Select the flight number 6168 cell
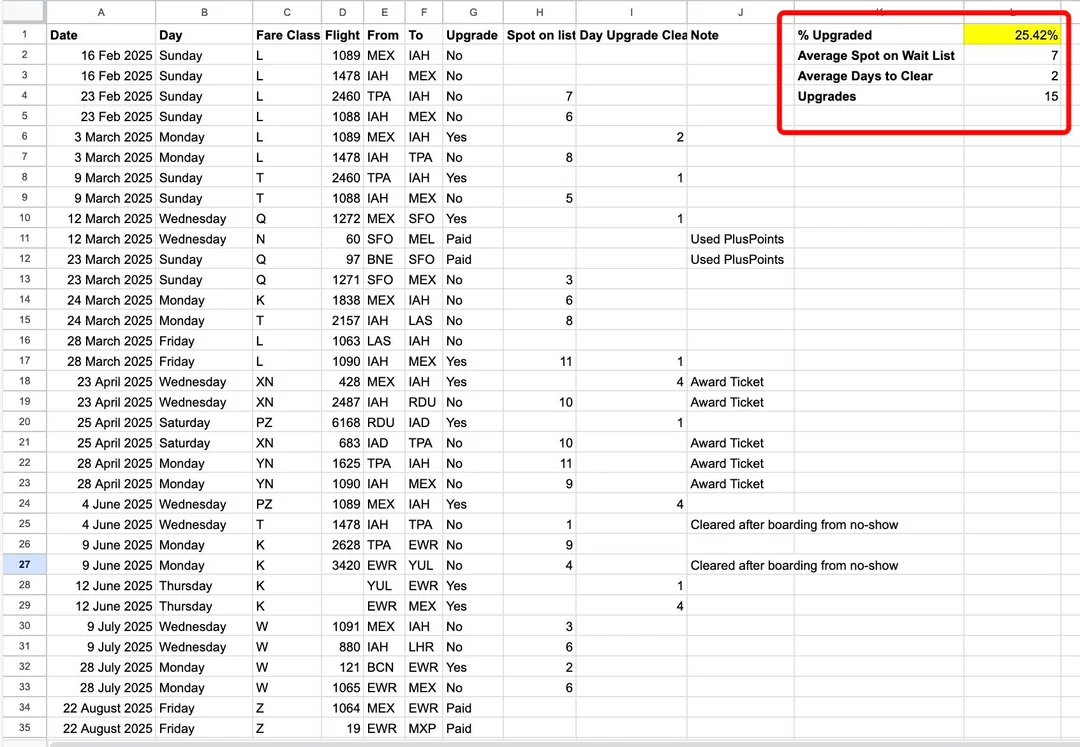The height and width of the screenshot is (747, 1080). (x=343, y=422)
